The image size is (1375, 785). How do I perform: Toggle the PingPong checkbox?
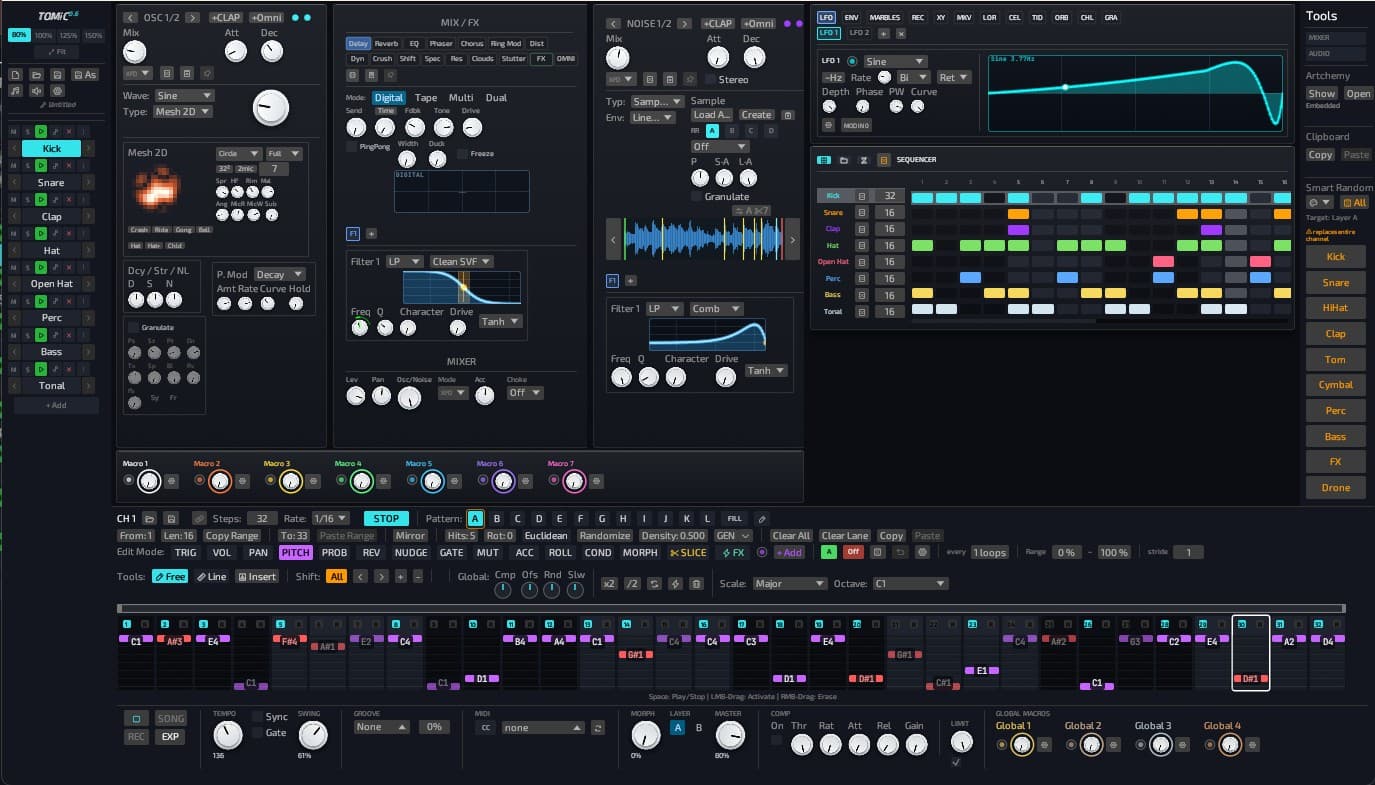coord(351,146)
